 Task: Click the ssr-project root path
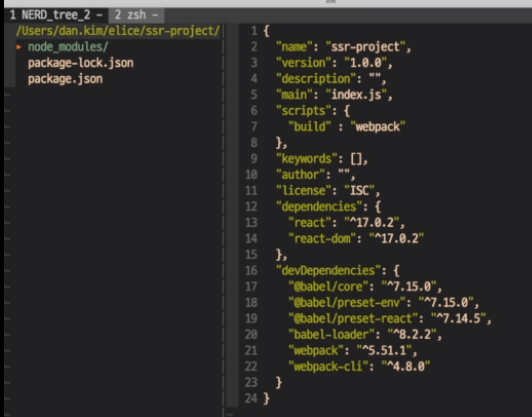[118, 31]
